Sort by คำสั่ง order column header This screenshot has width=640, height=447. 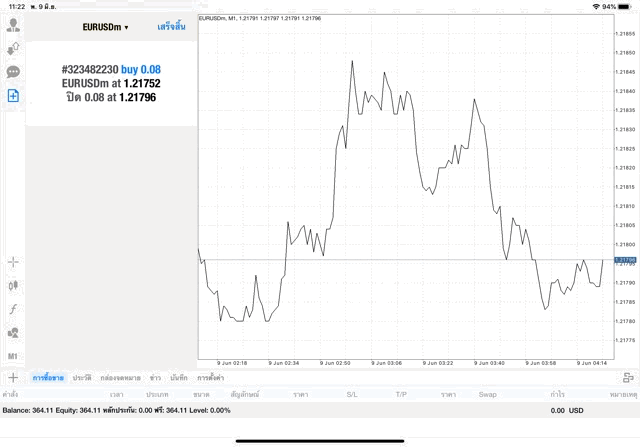(x=10, y=394)
